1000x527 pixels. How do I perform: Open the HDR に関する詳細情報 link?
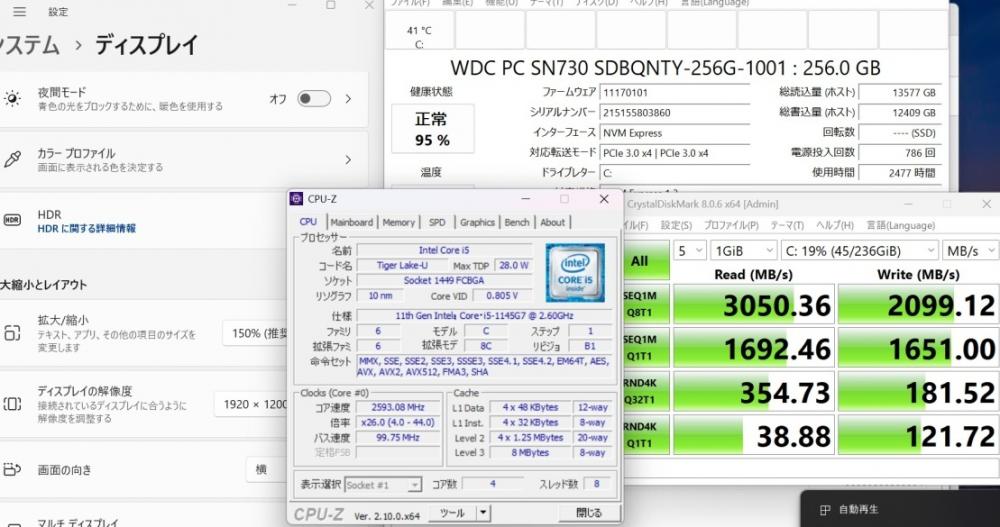point(86,228)
